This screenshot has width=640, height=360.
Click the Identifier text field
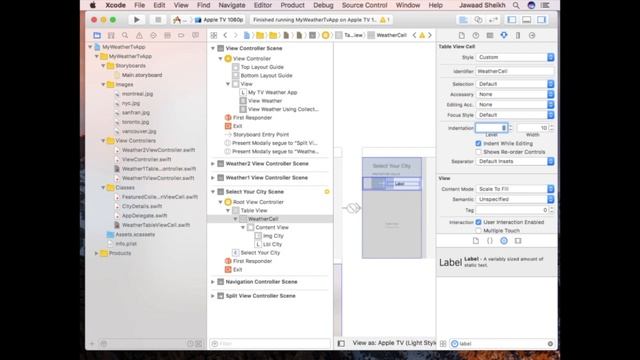515,71
